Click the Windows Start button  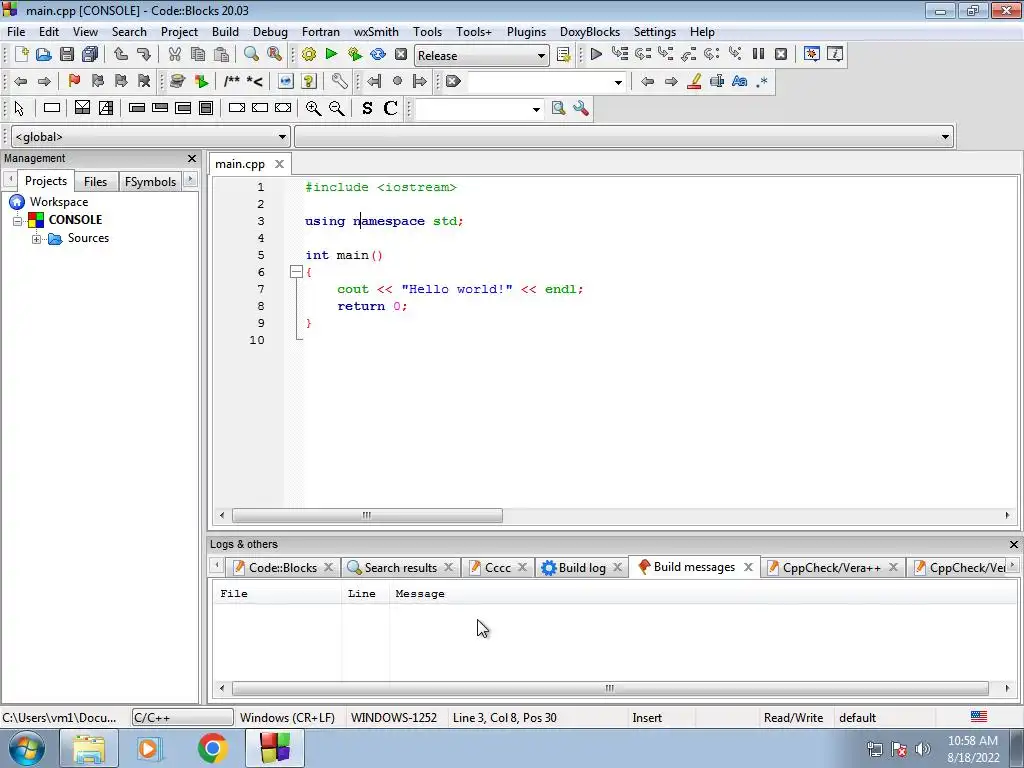[27, 748]
